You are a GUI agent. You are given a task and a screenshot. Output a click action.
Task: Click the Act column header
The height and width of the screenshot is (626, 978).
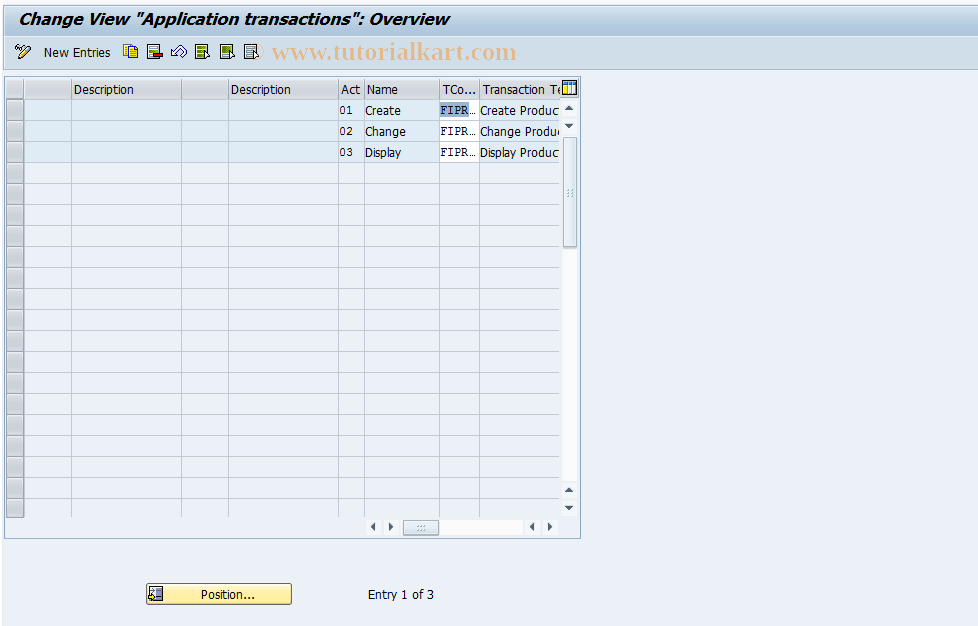click(349, 89)
